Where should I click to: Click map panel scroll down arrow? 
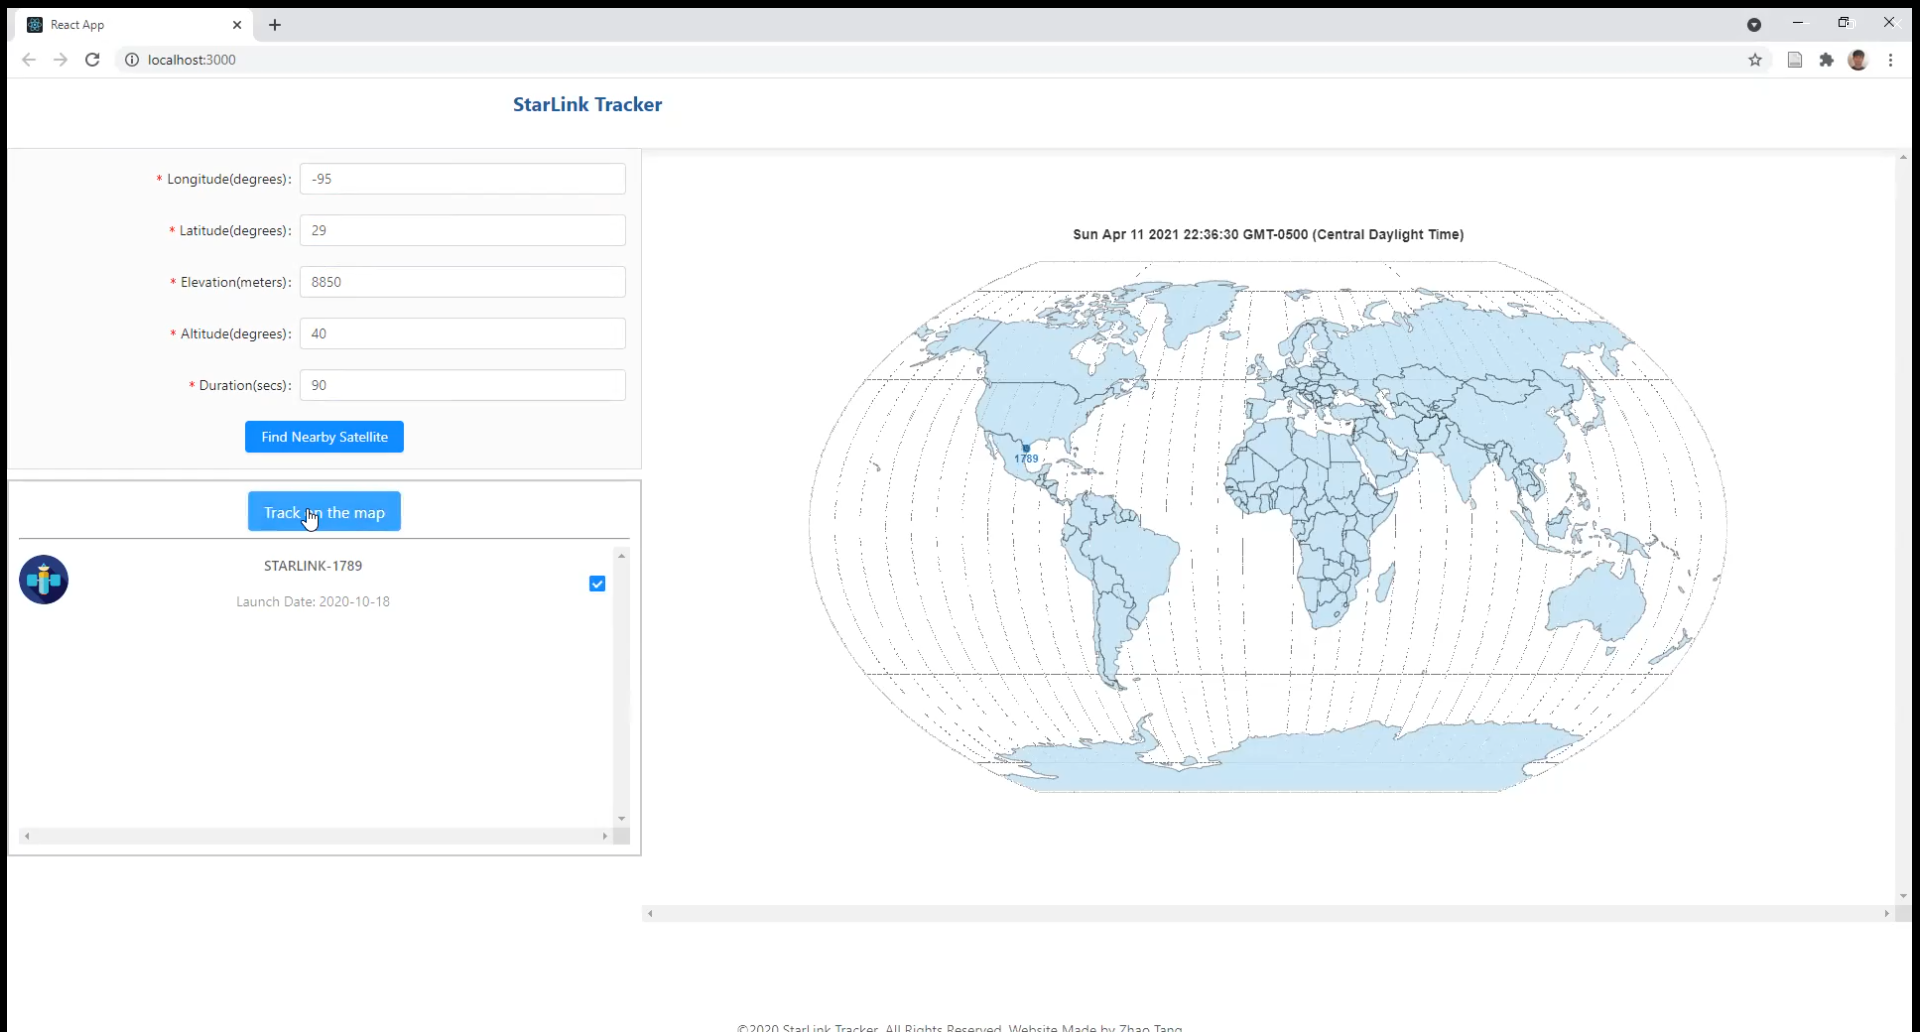[x=1903, y=896]
